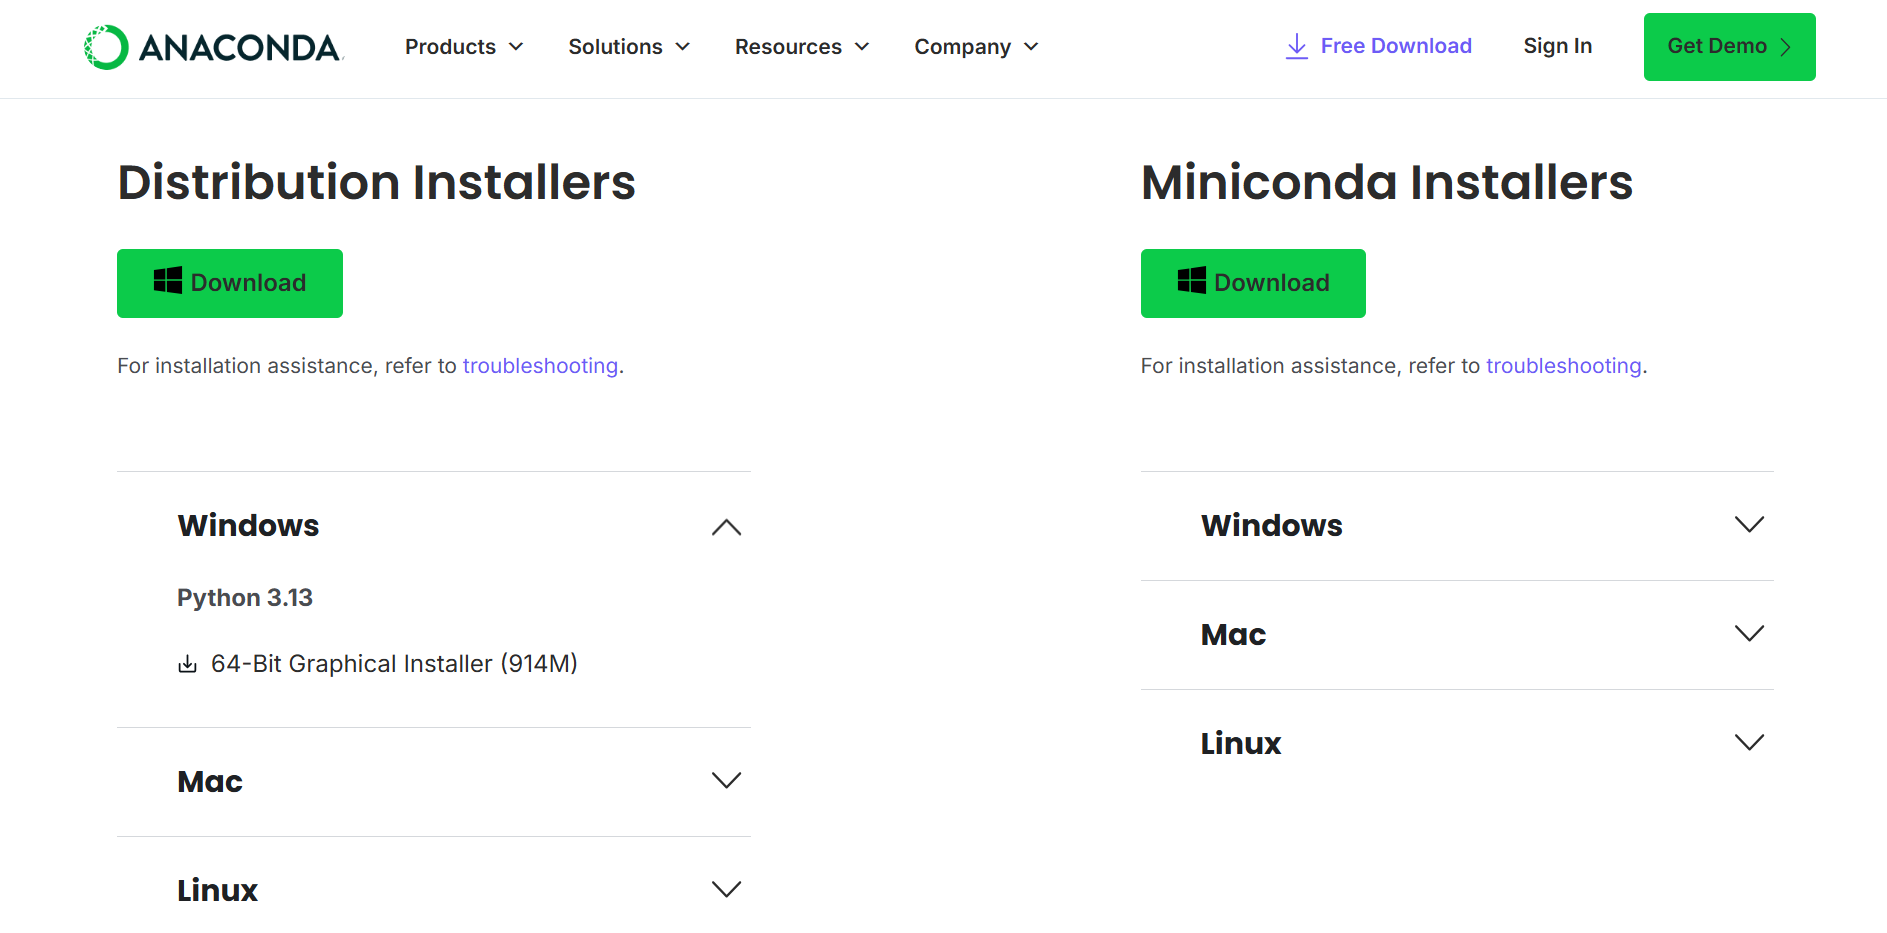
Task: Open the Solutions menu
Action: 629,47
